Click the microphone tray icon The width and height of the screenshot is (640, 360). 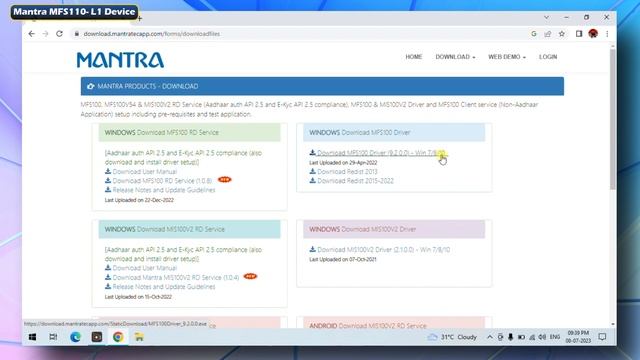pos(510,337)
